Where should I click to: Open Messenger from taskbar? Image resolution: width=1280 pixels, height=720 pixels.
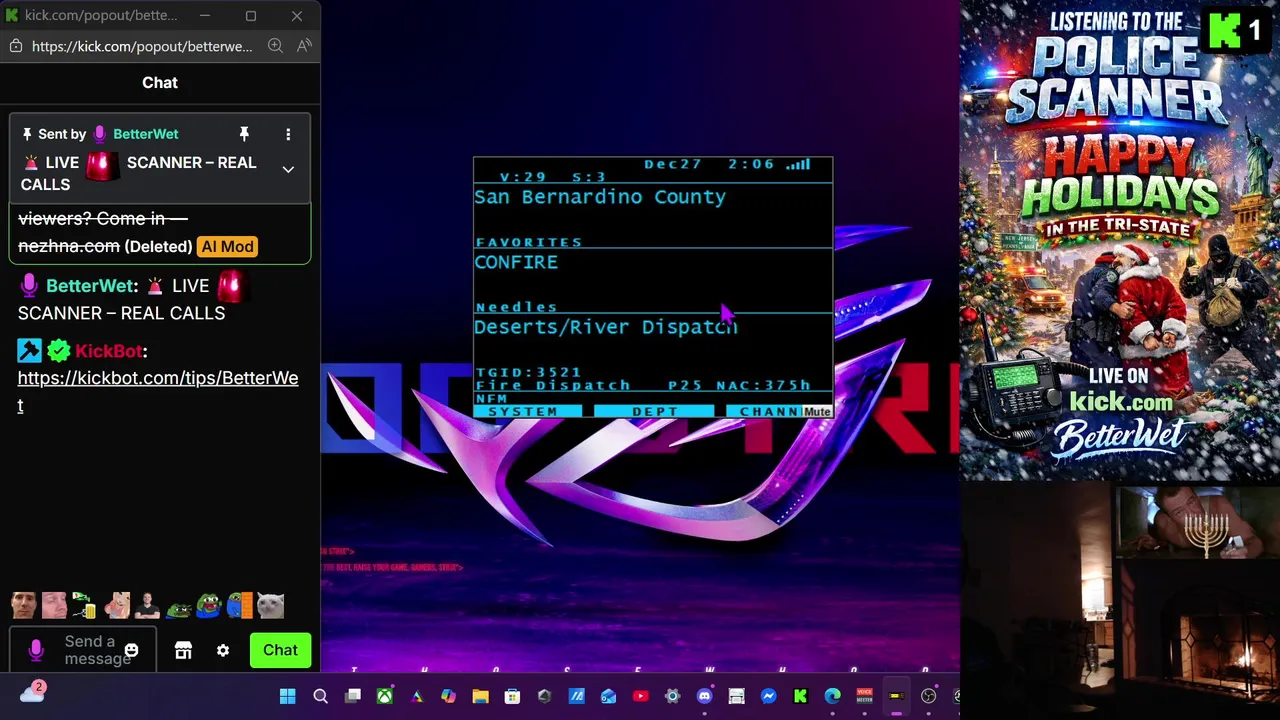pos(768,696)
